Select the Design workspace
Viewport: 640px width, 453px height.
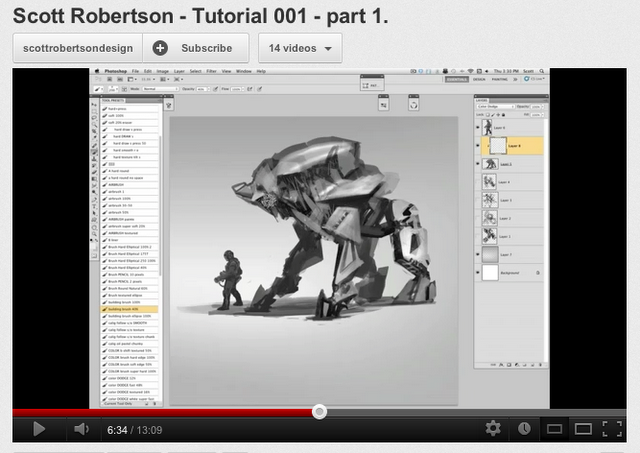pyautogui.click(x=479, y=79)
